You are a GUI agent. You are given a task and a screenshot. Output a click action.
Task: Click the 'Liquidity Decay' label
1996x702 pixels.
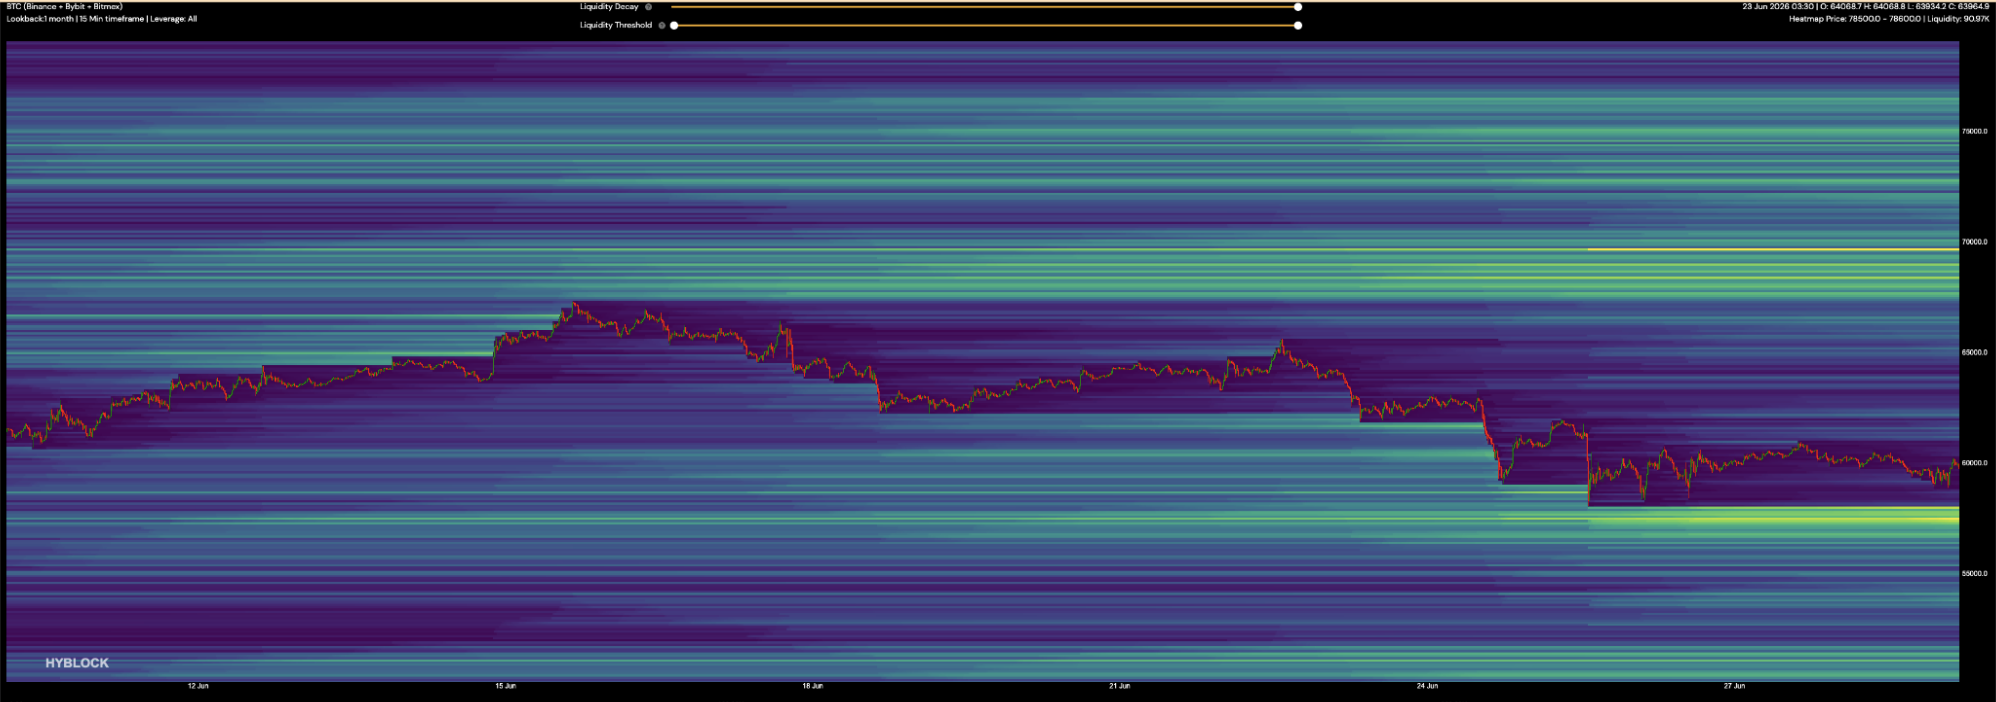[x=609, y=7]
